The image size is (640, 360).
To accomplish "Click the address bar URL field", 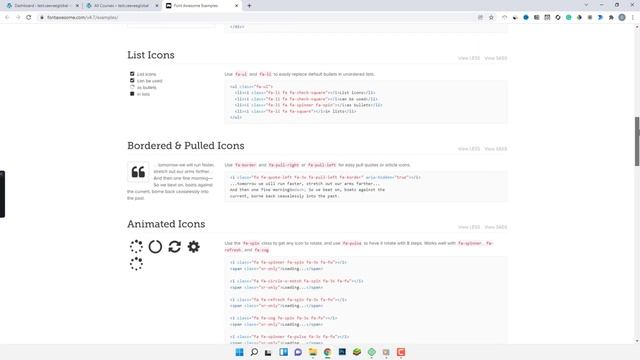I will pyautogui.click(x=257, y=18).
